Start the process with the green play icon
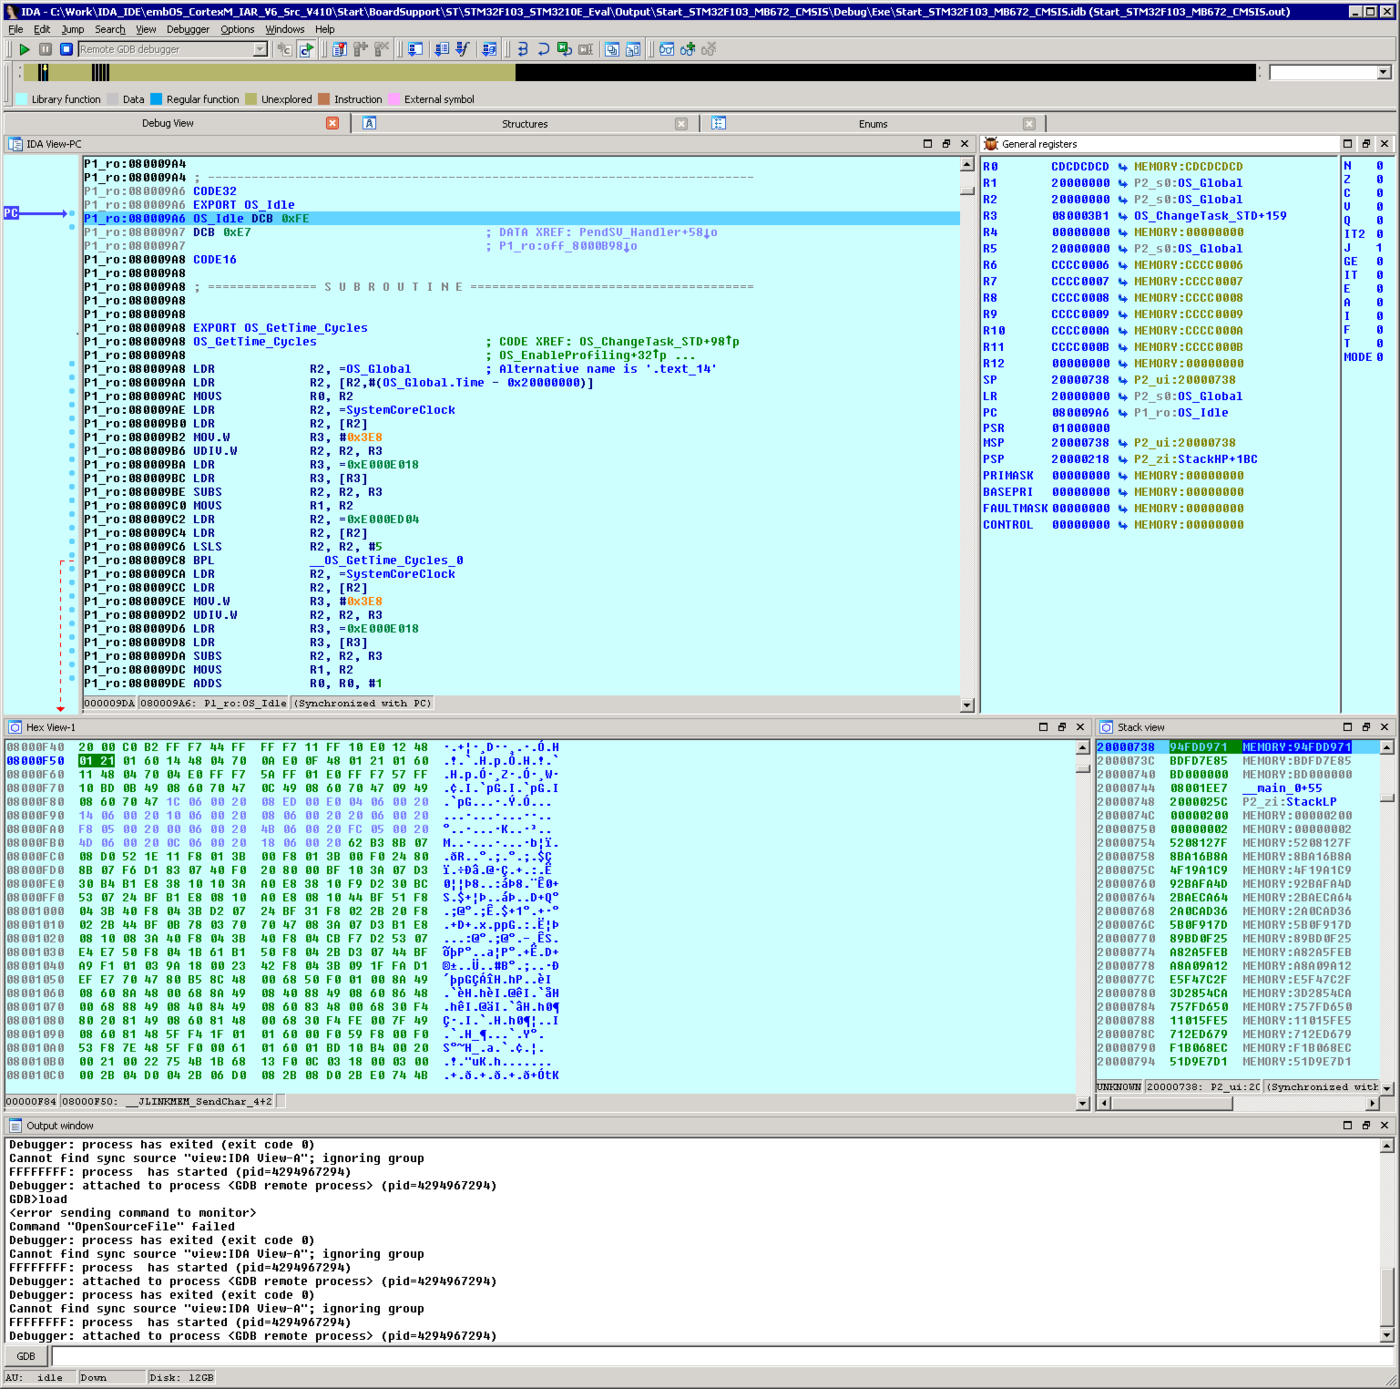Image resolution: width=1400 pixels, height=1389 pixels. [x=24, y=49]
